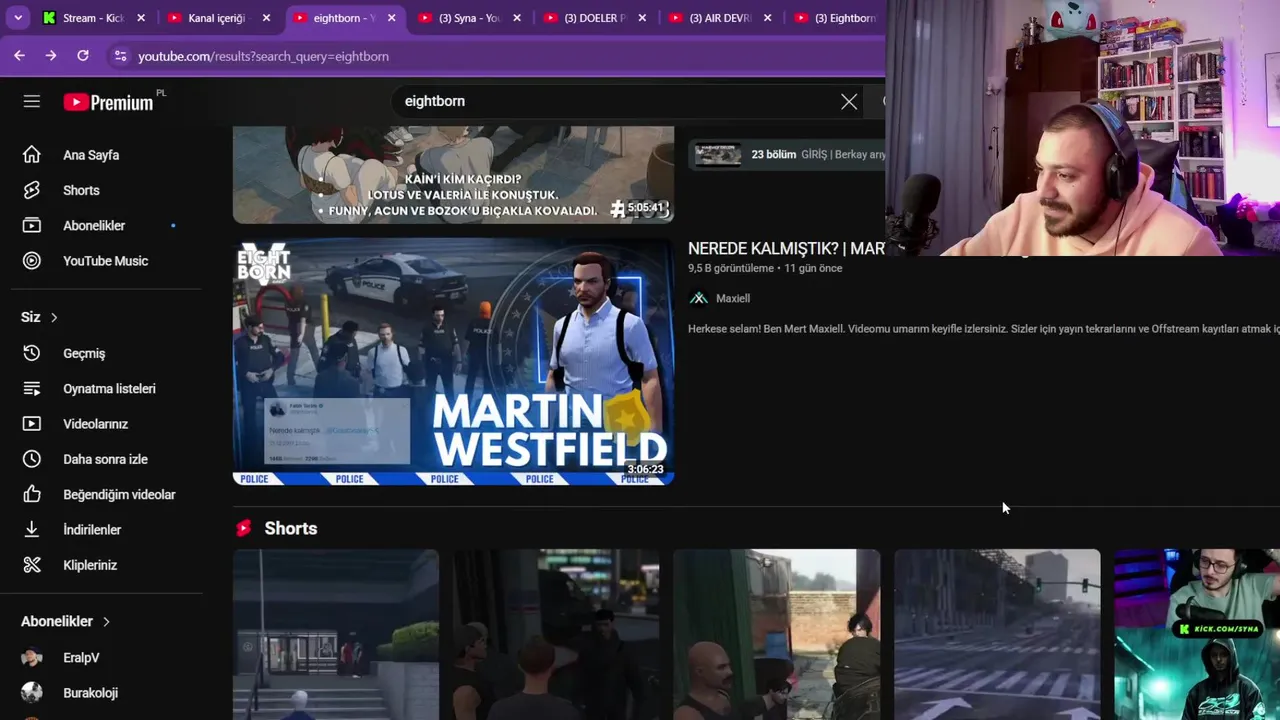Close the eightborn results tab

391,18
